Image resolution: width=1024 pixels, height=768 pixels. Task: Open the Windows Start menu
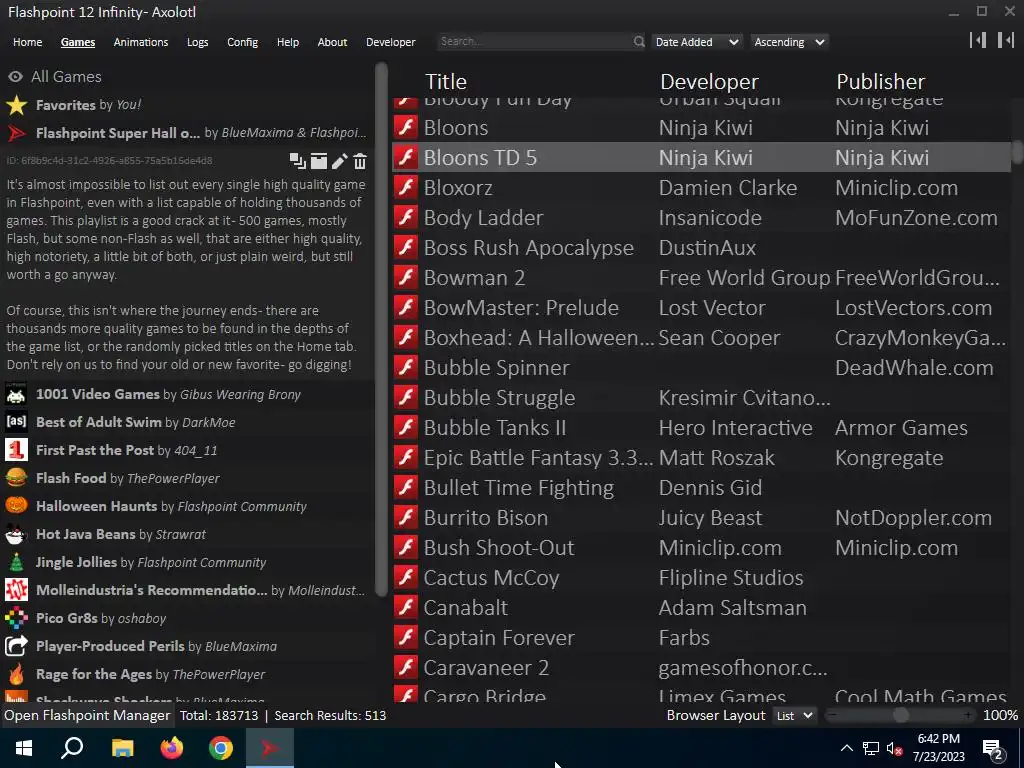pyautogui.click(x=24, y=748)
